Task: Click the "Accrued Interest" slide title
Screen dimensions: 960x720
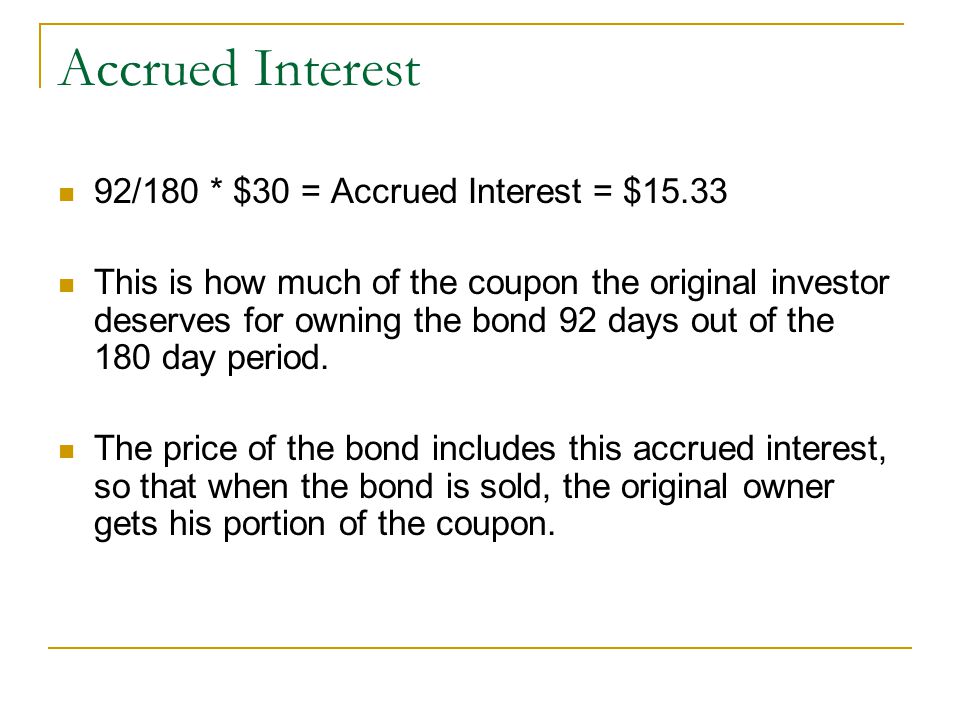Action: pyautogui.click(x=239, y=68)
